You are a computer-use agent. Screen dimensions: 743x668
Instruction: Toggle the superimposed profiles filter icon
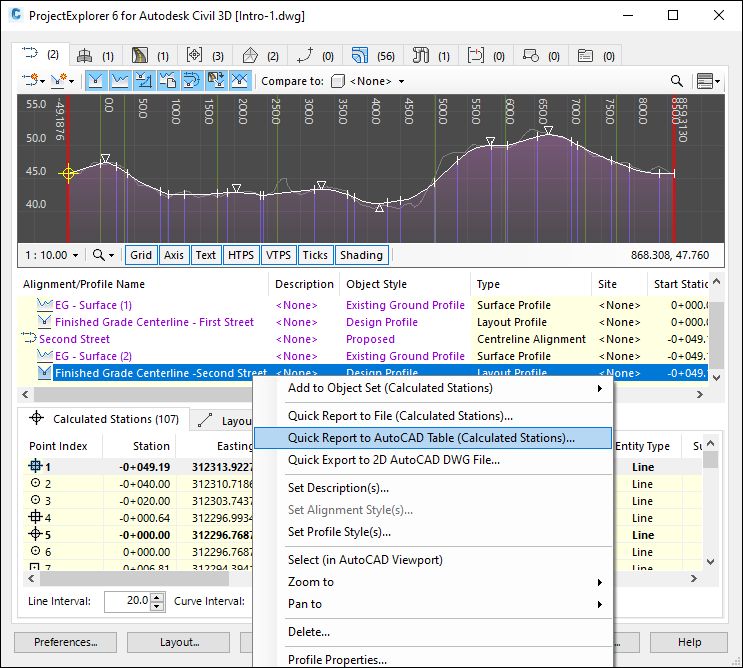click(144, 81)
